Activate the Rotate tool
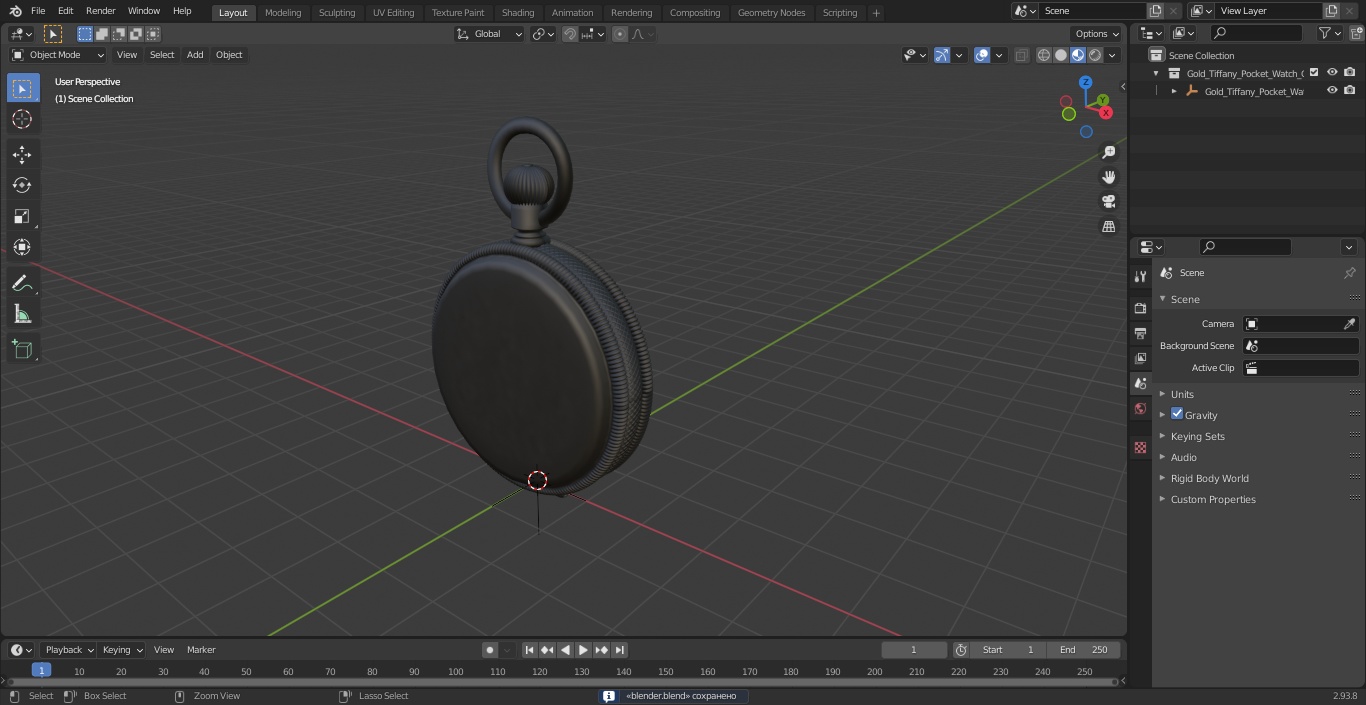 [x=22, y=185]
